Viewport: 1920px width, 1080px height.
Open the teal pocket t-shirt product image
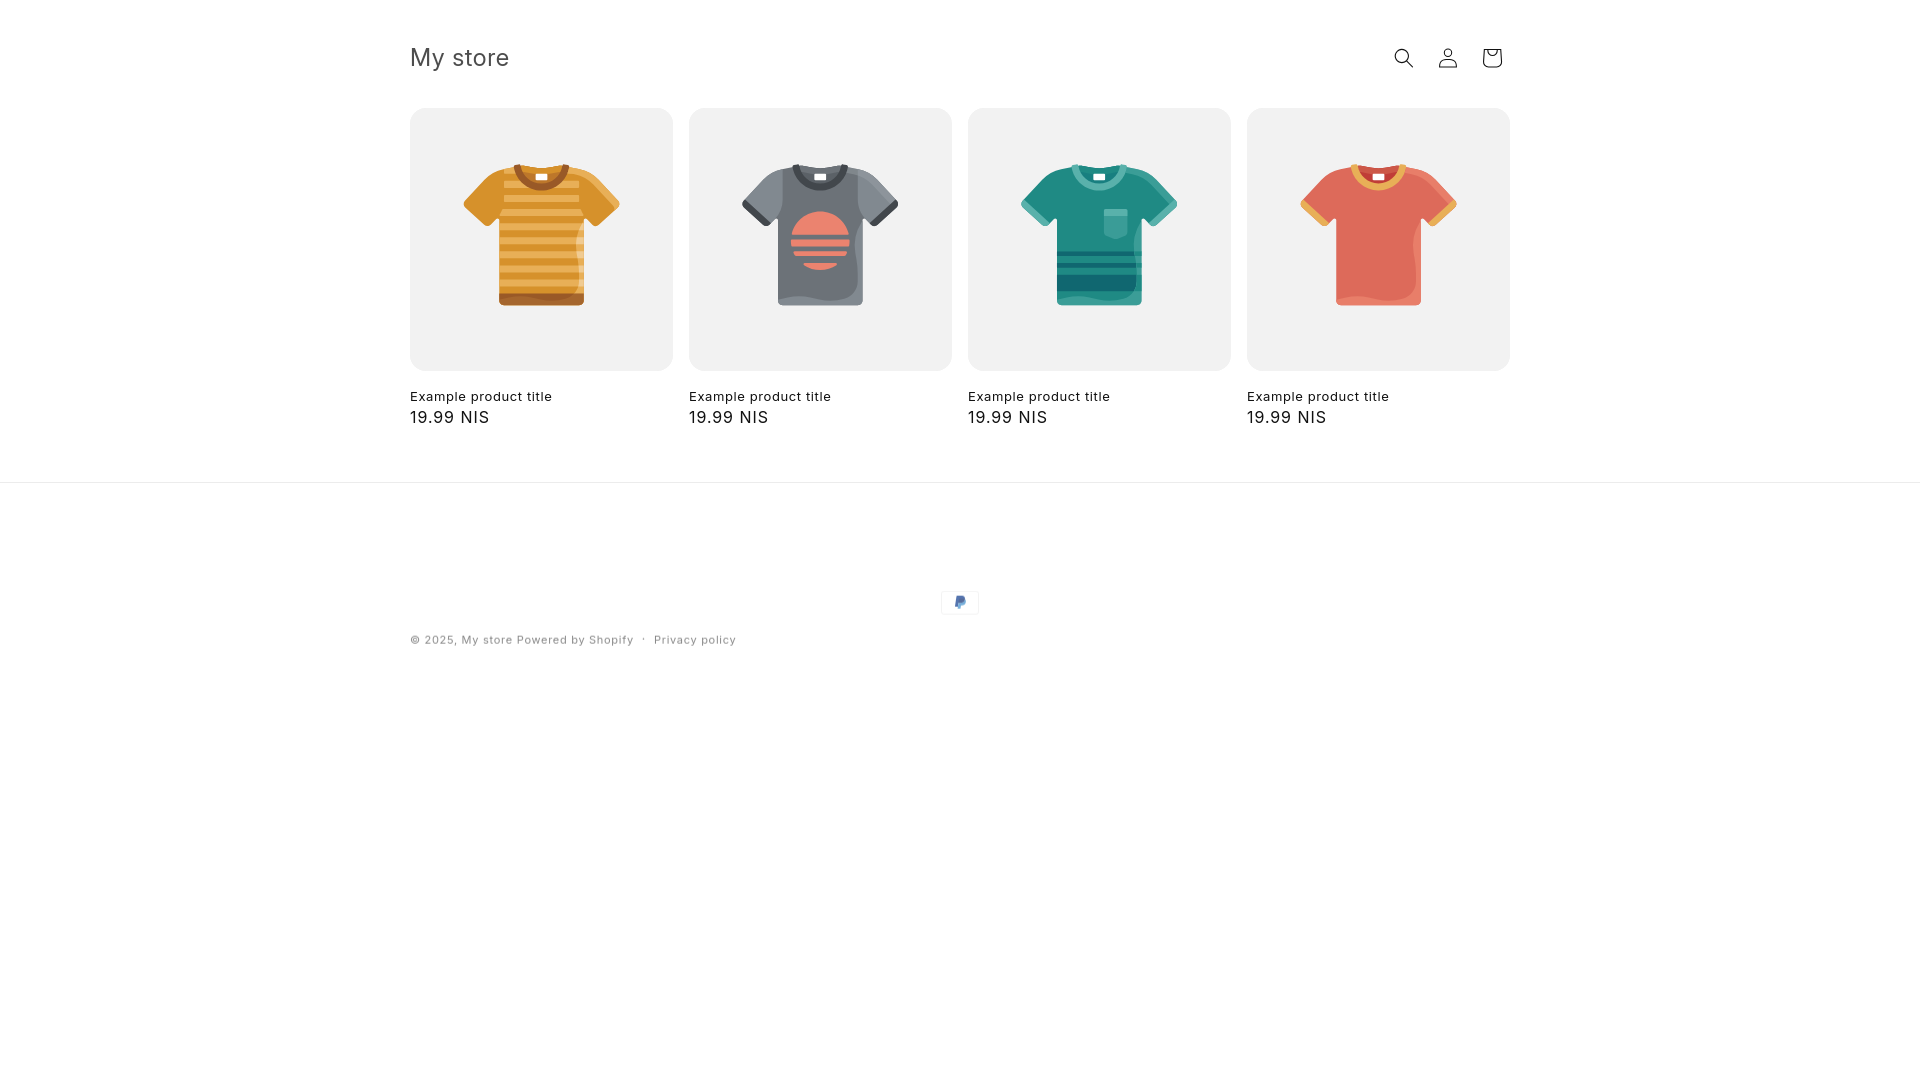1099,239
